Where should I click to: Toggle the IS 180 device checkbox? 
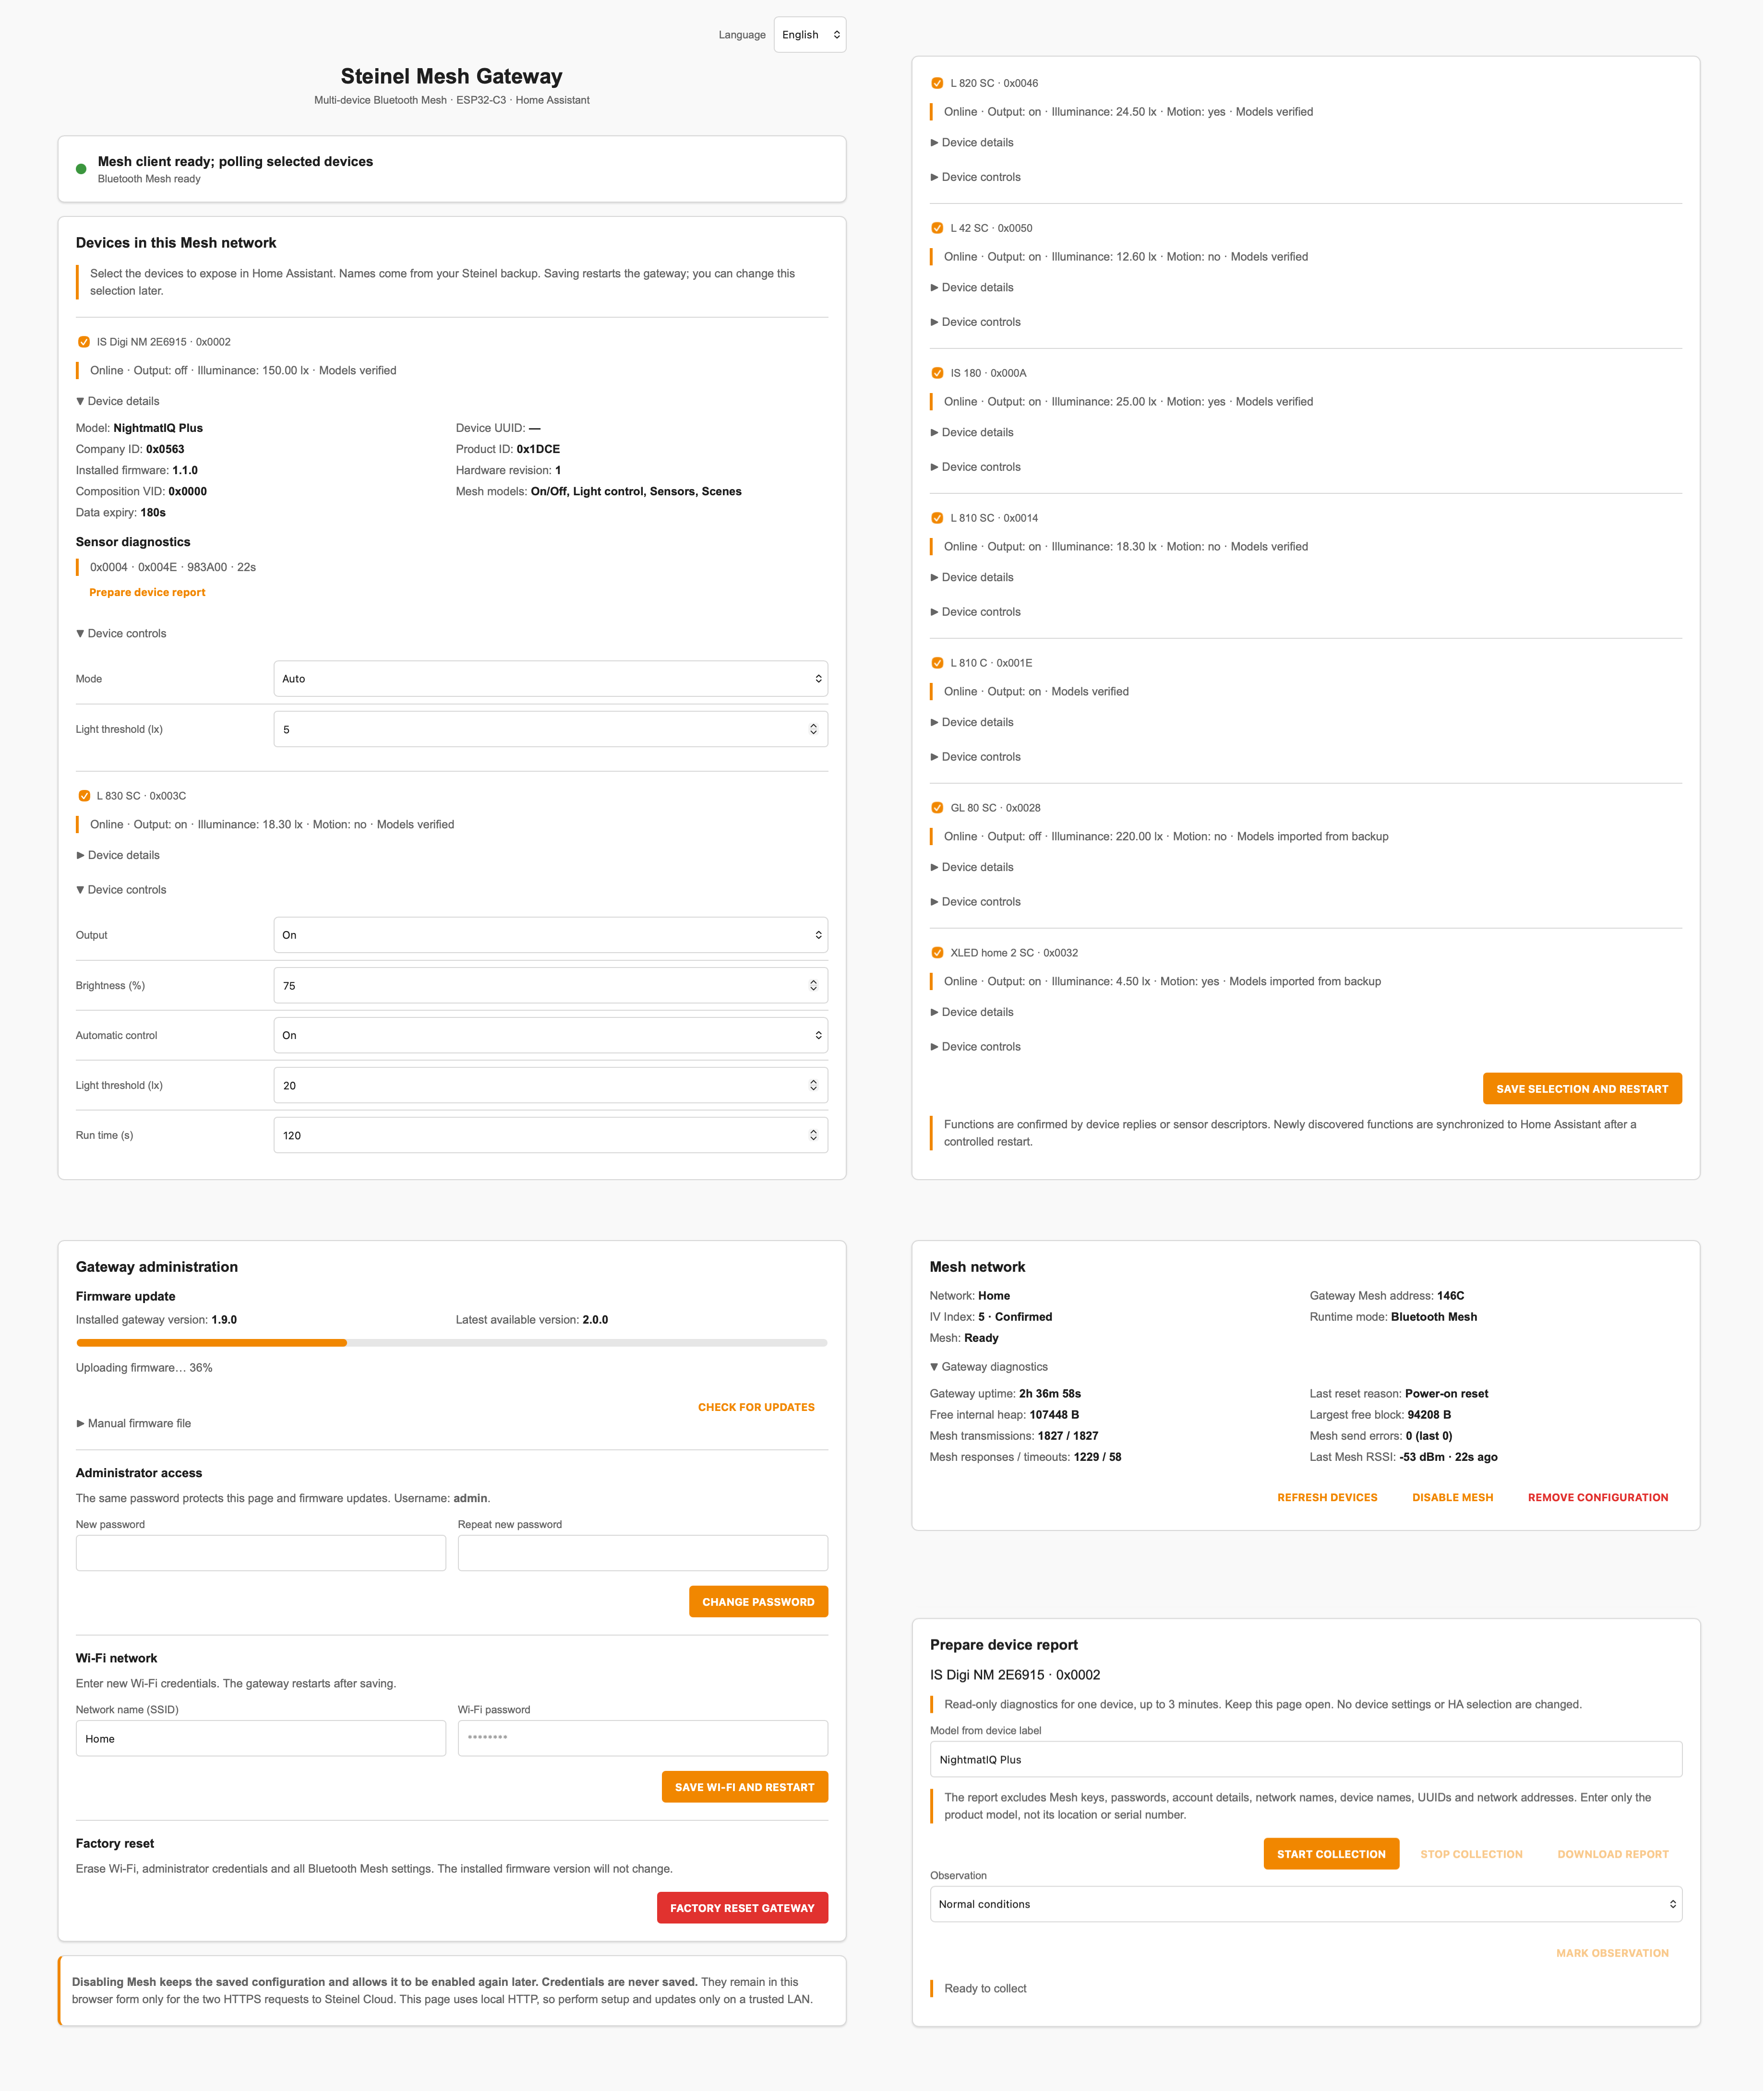point(937,373)
